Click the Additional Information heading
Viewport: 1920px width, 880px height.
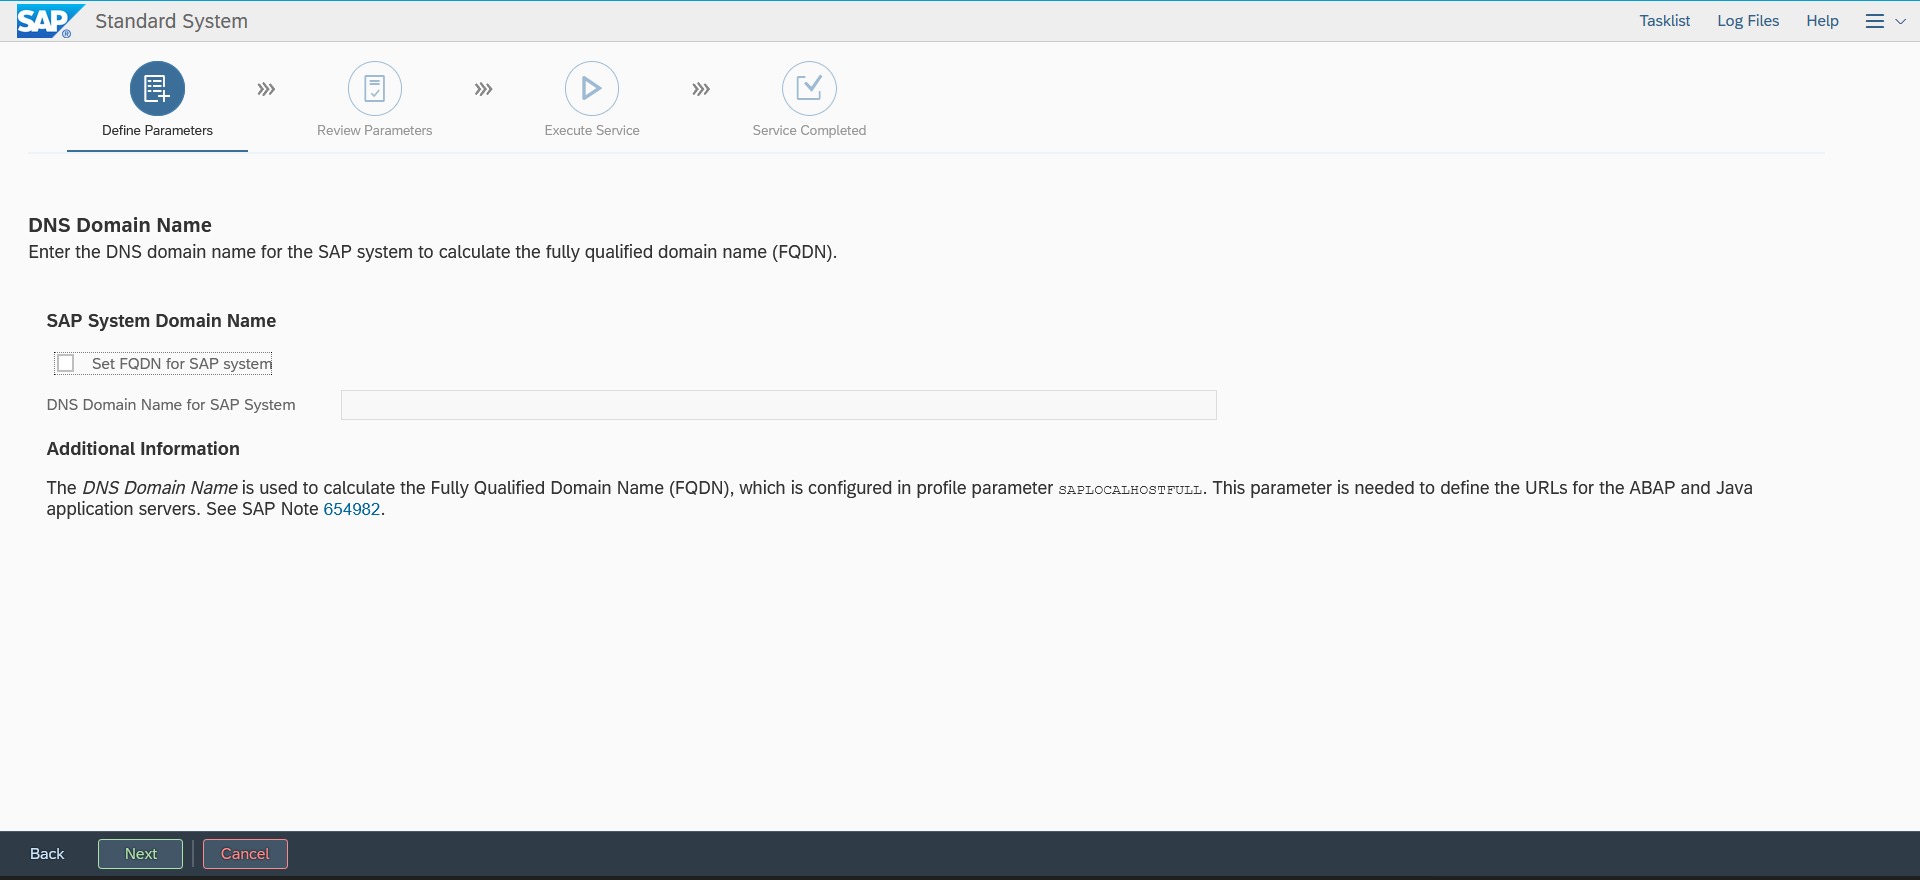143,449
